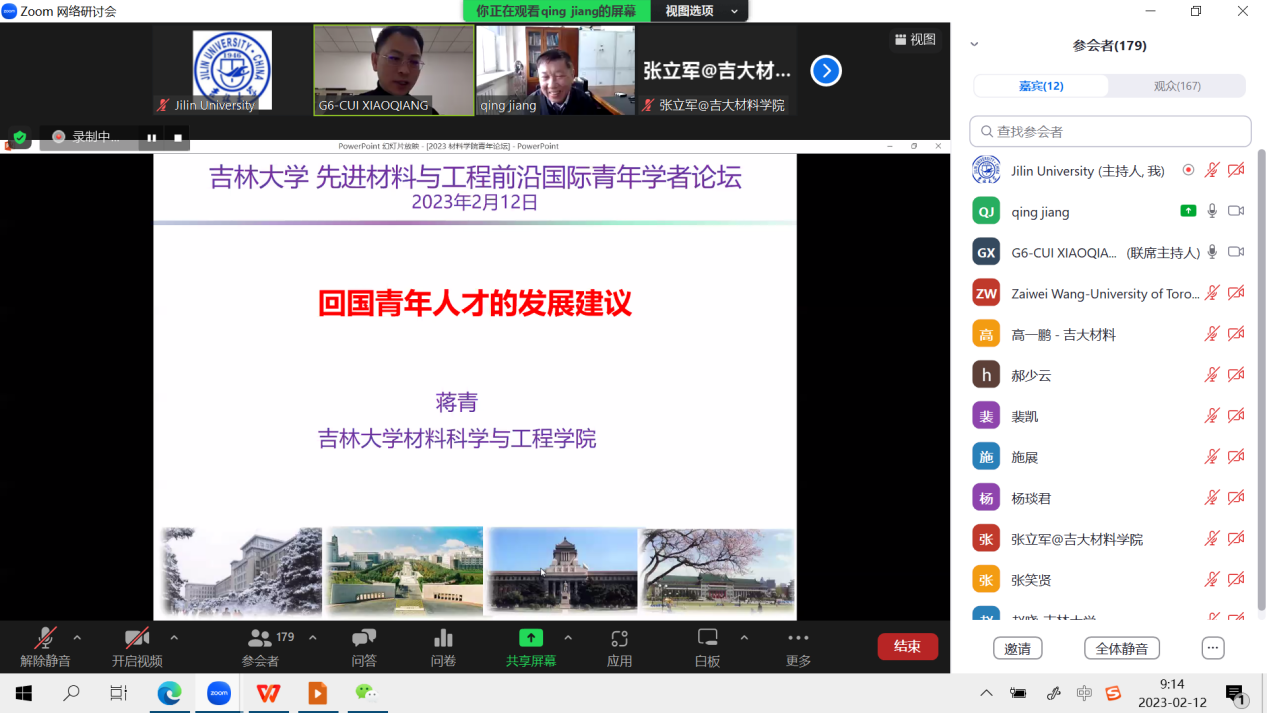
Task: Expand audio options next to 解除静音
Action: click(x=75, y=637)
